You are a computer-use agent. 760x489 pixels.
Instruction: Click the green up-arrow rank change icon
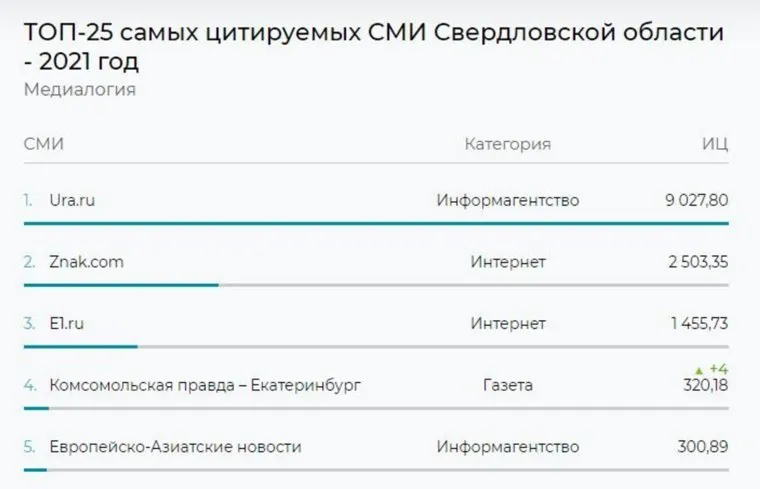tap(697, 370)
